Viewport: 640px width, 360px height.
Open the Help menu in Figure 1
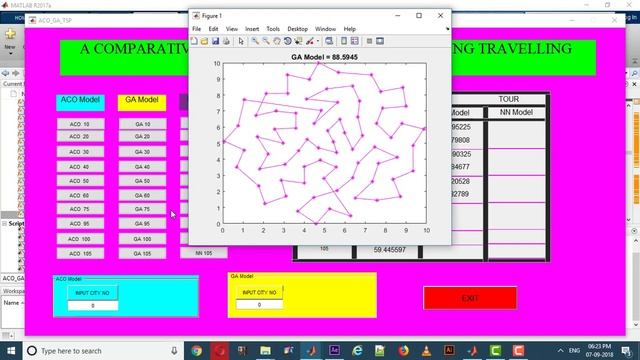[349, 29]
